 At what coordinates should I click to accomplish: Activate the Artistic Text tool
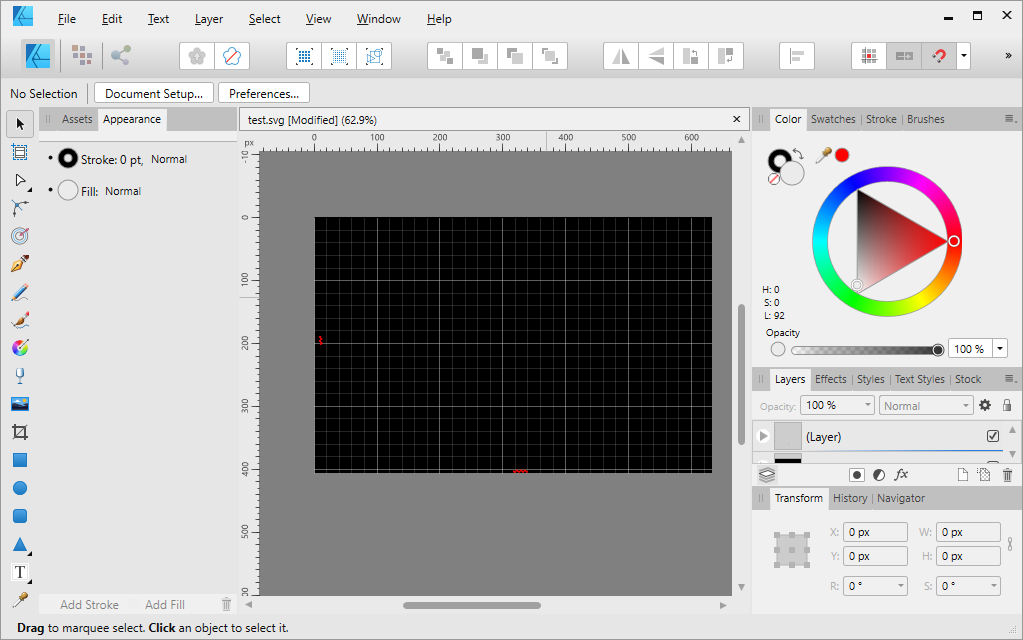[x=19, y=572]
